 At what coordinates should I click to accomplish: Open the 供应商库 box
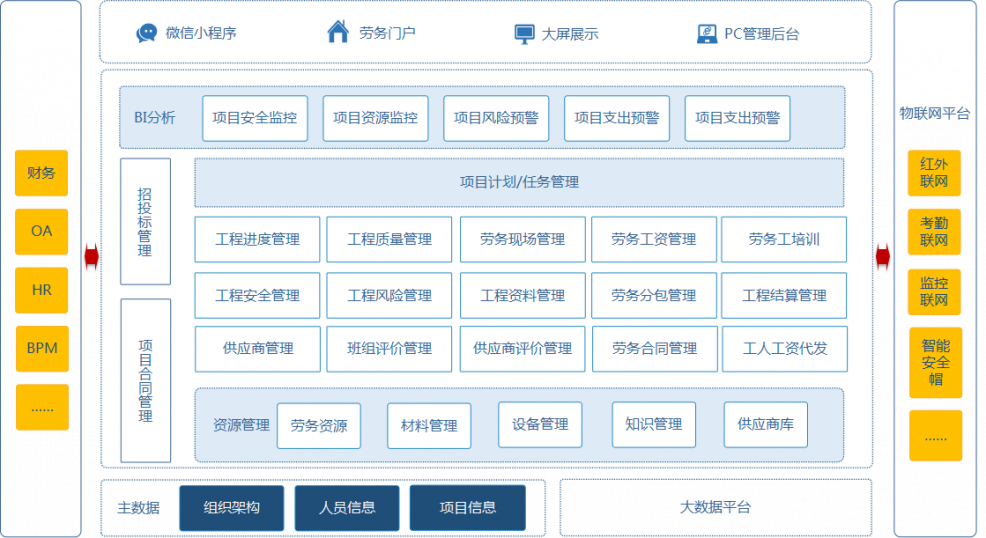765,425
